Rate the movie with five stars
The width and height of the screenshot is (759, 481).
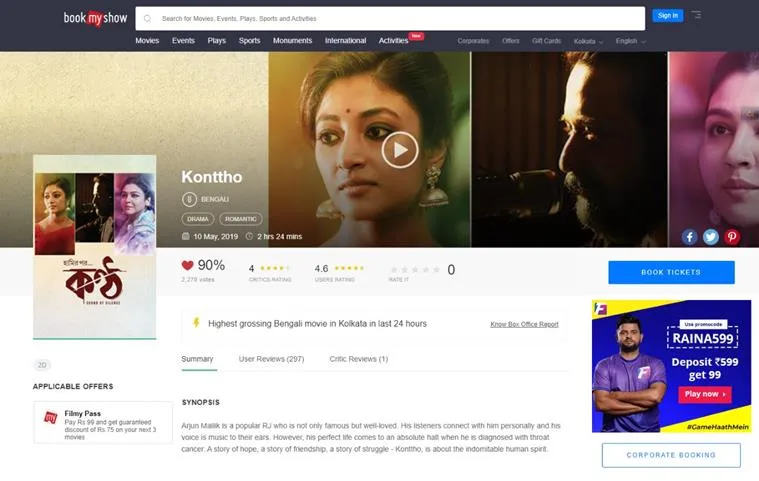click(x=437, y=270)
